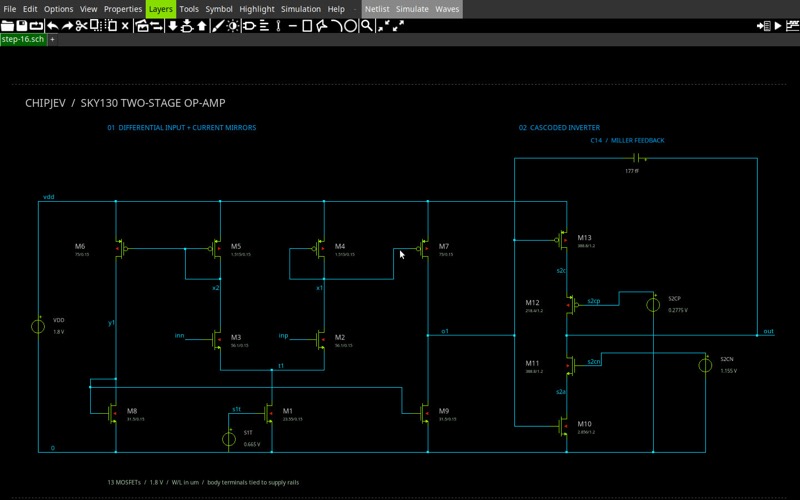Delete selection with the X icon

pyautogui.click(x=125, y=26)
